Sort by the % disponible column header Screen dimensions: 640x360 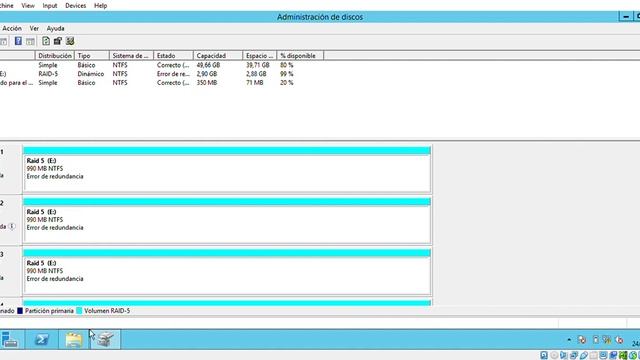[x=300, y=56]
